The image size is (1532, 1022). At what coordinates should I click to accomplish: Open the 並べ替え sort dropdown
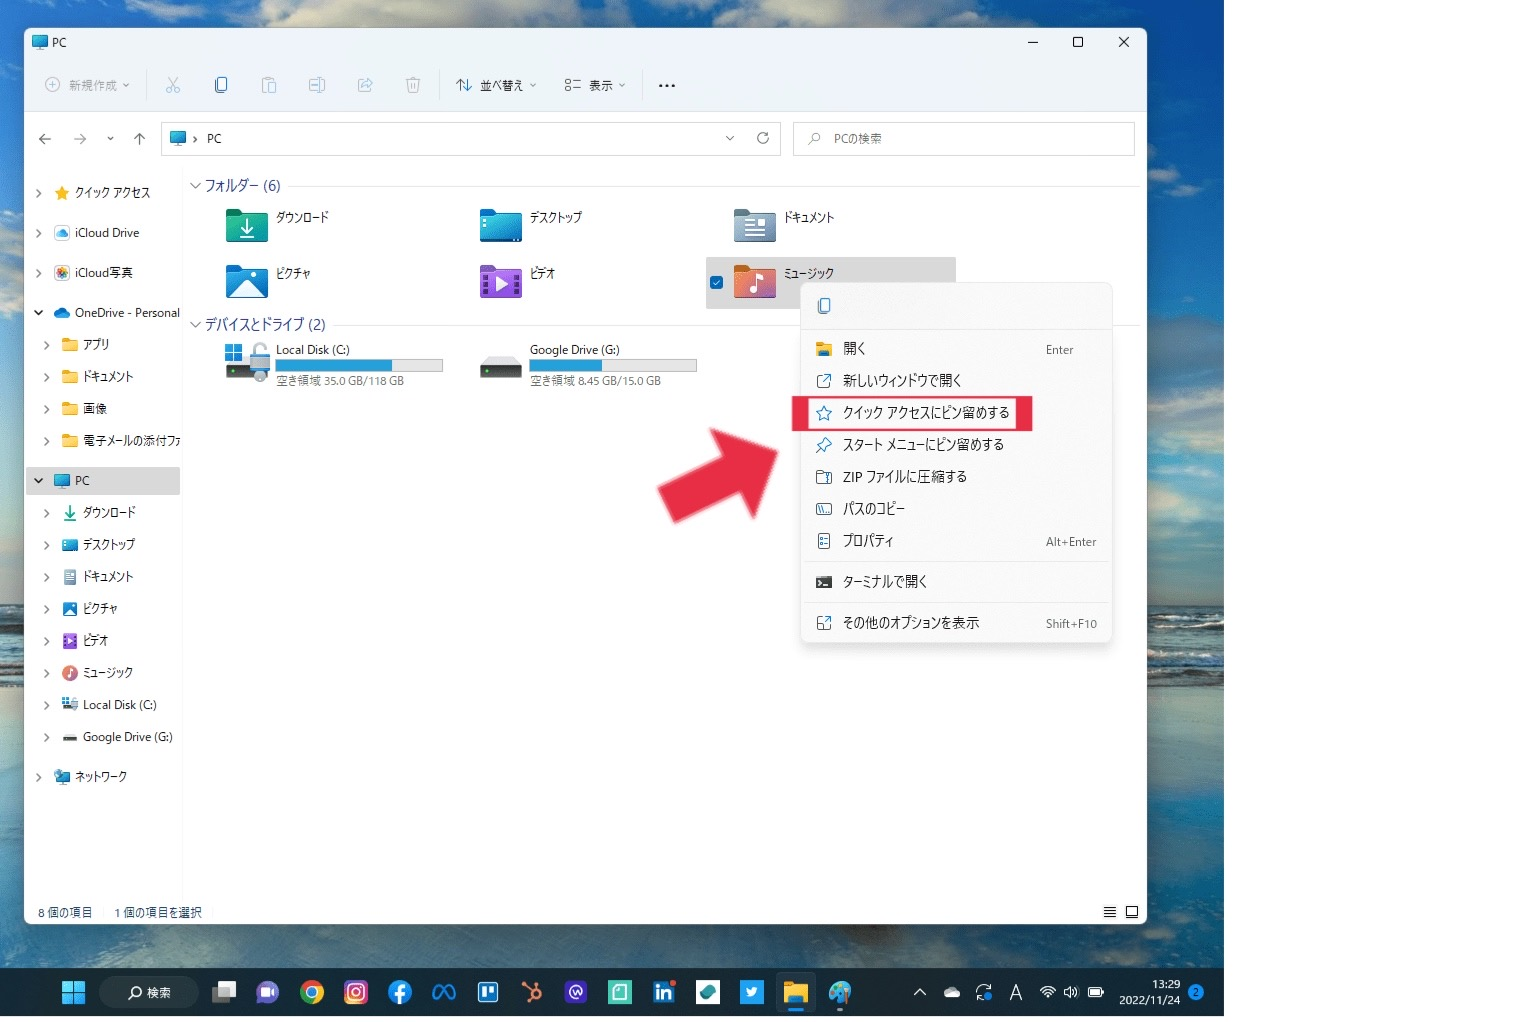(495, 85)
